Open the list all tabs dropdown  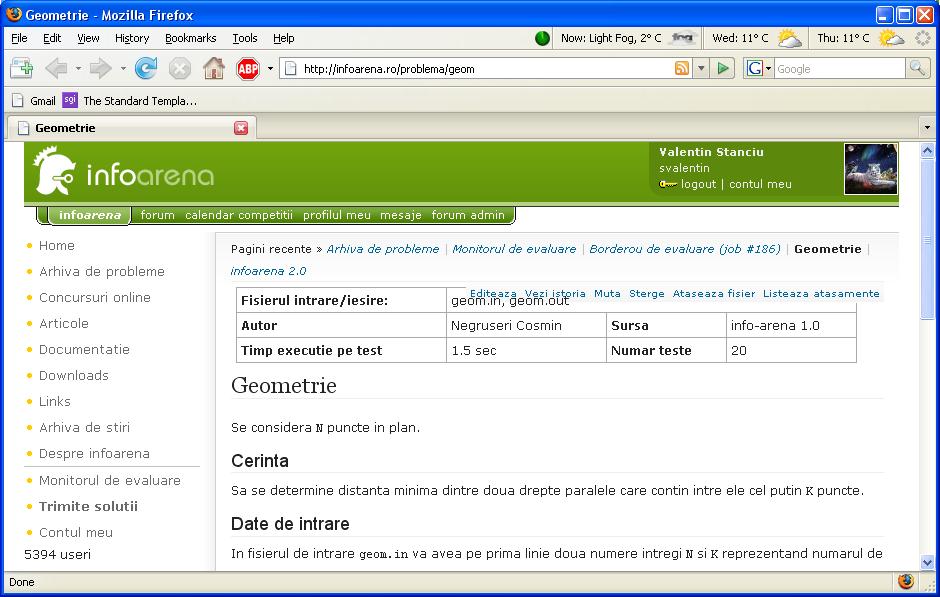927,127
